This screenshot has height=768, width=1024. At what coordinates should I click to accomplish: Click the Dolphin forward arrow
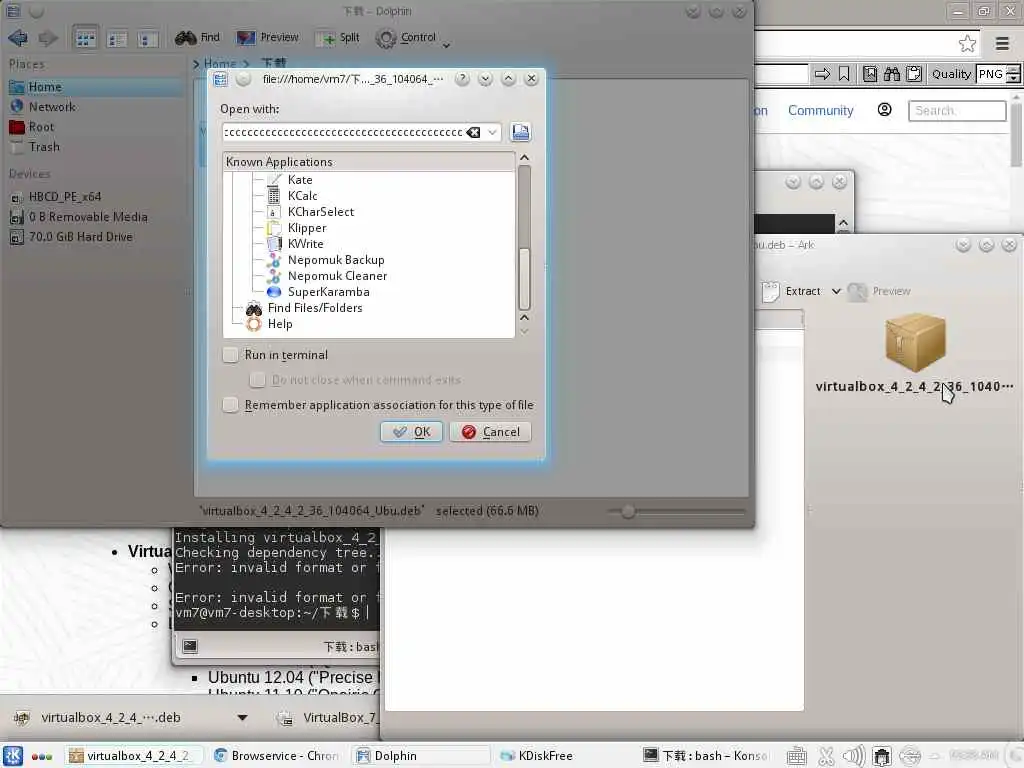pos(48,38)
